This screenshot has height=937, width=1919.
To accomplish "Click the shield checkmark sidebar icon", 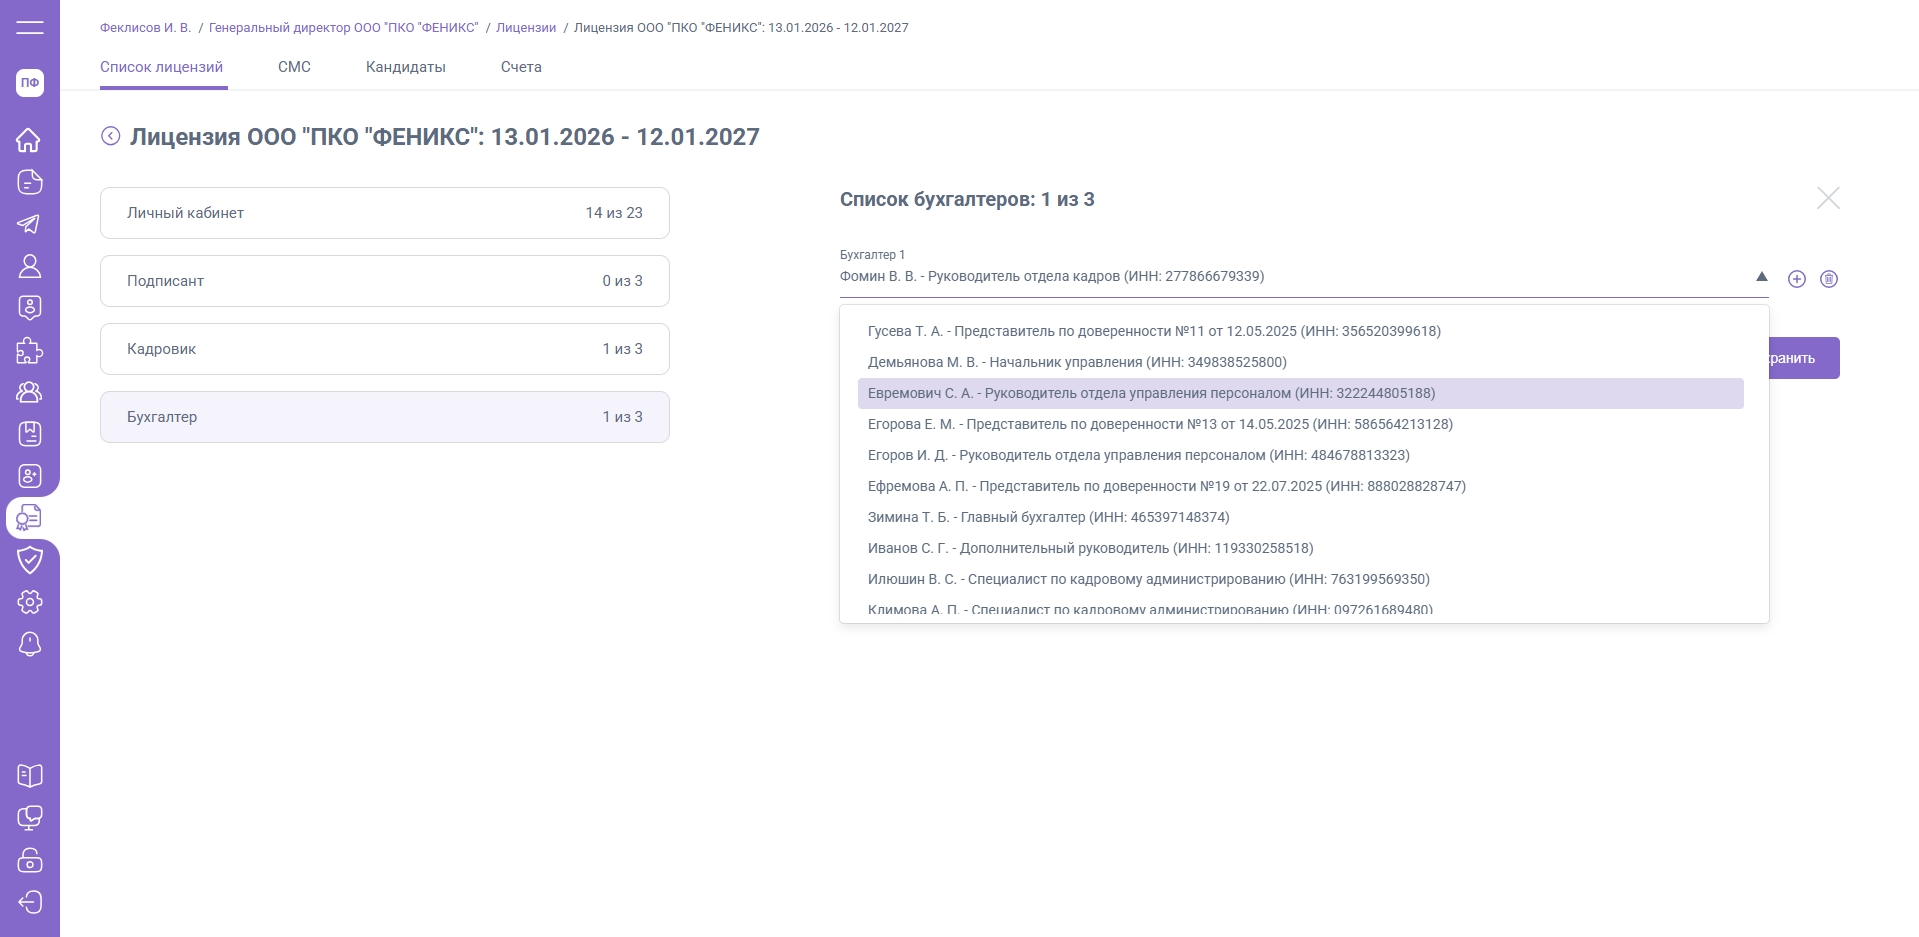I will coord(30,560).
